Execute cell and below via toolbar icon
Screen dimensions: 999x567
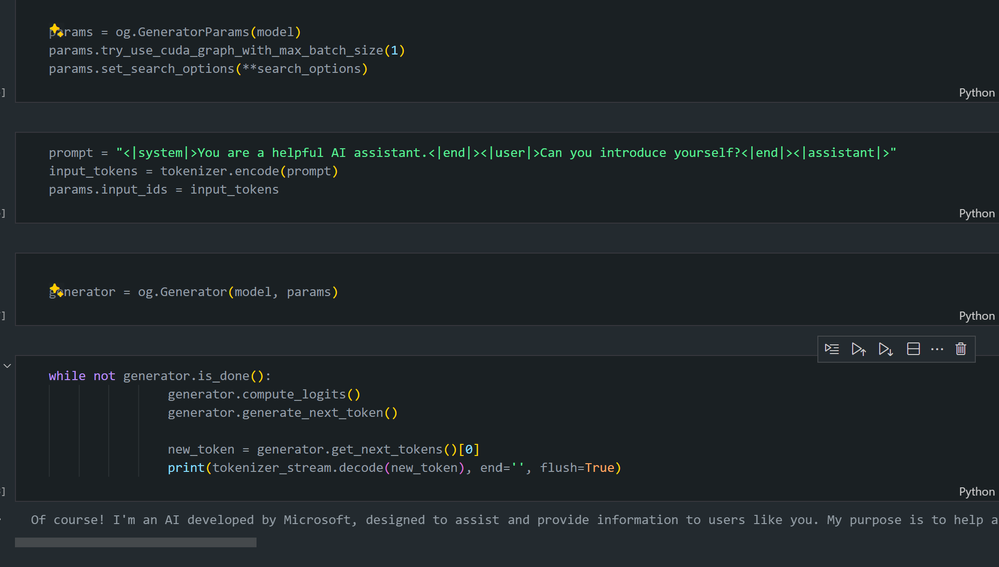885,349
